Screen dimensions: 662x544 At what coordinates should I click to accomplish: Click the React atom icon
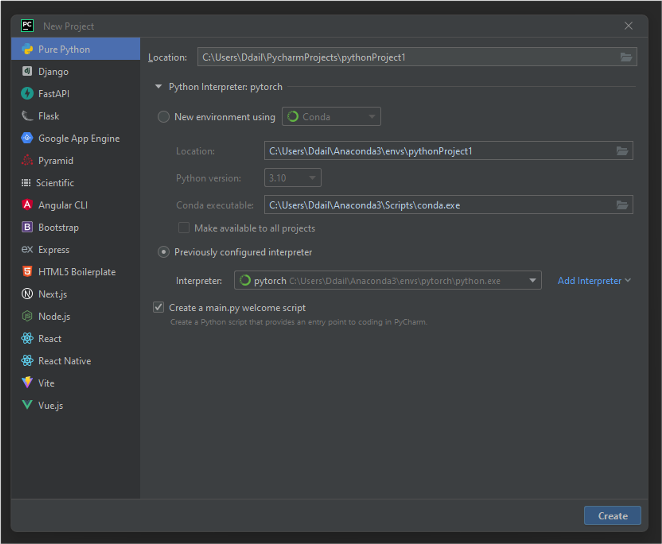[x=27, y=338]
